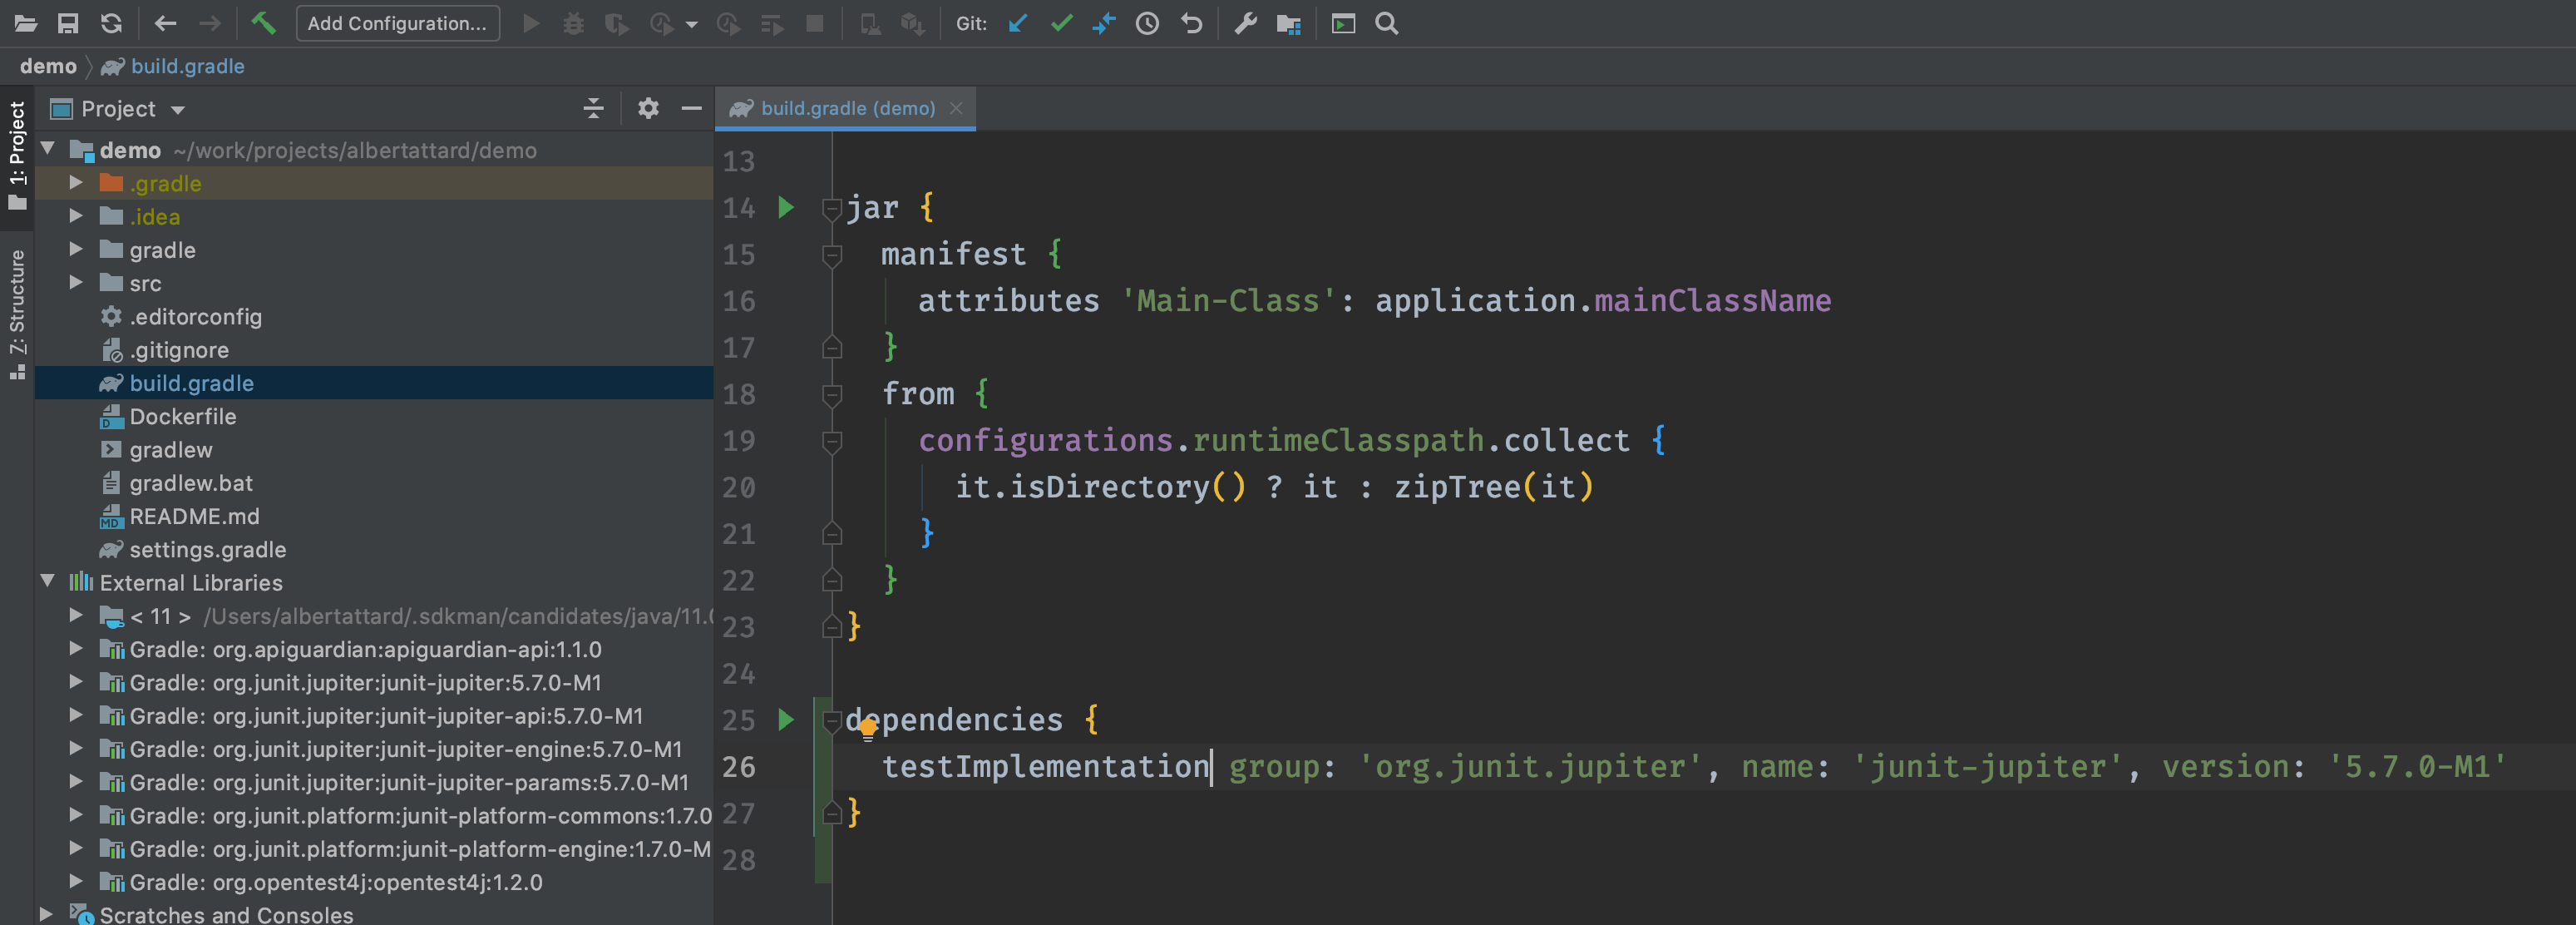Click the Open folder toolbar icon
The image size is (2576, 925).
(25, 23)
